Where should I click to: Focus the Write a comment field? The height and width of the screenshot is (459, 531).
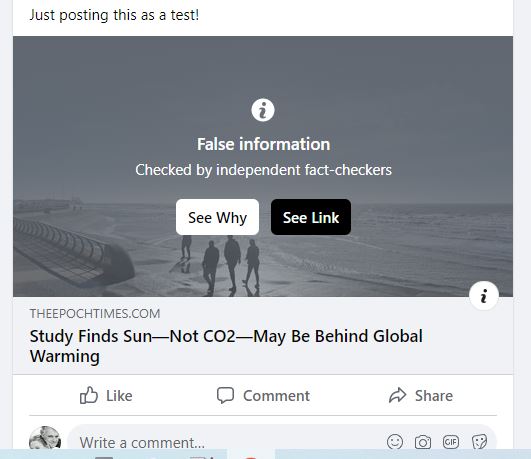282,441
